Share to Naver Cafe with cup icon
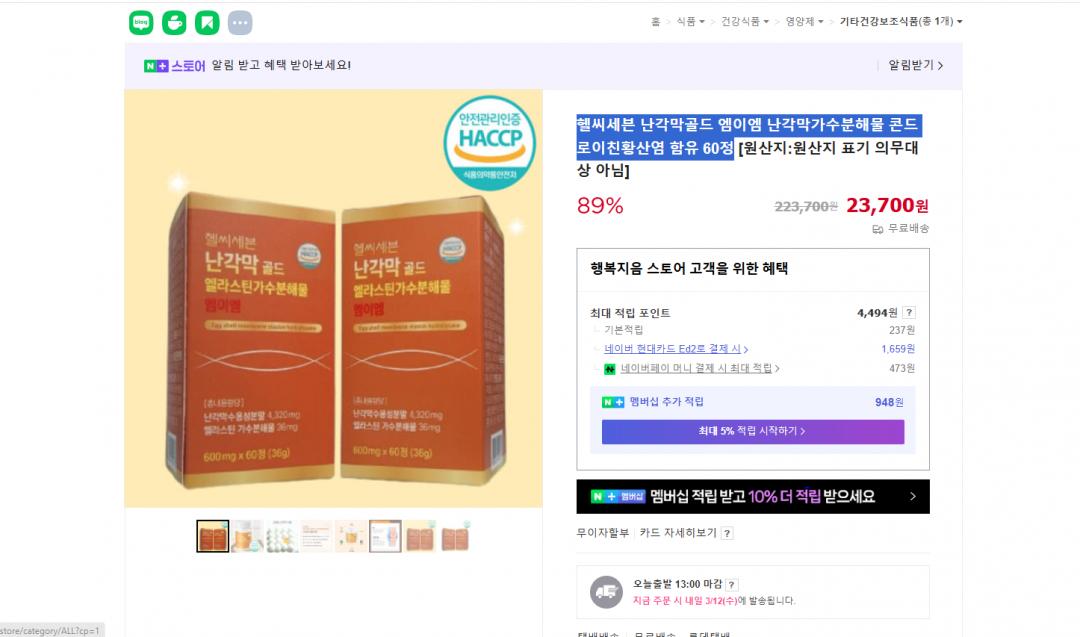Viewport: 1080px width, 637px height. 174,23
